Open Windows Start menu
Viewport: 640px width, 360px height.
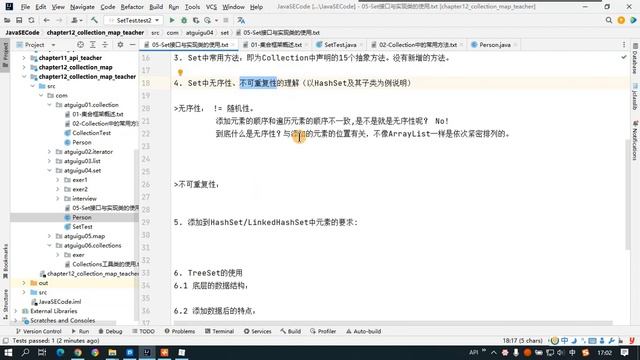[8, 352]
